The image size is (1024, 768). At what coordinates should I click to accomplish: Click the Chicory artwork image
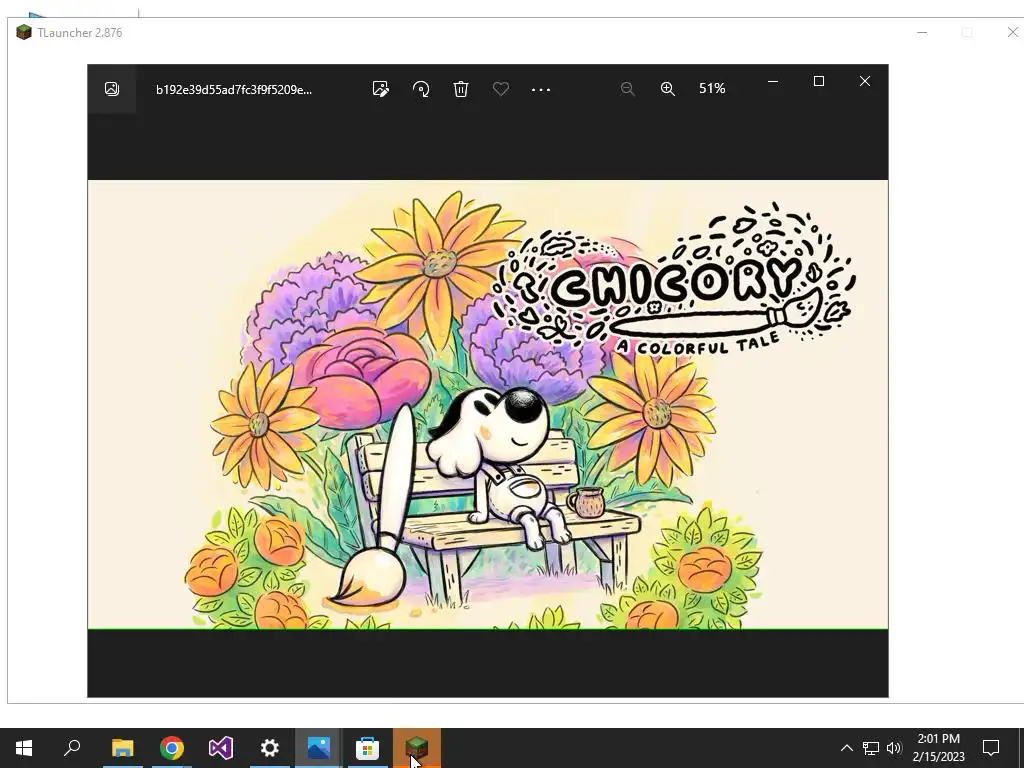pyautogui.click(x=488, y=405)
